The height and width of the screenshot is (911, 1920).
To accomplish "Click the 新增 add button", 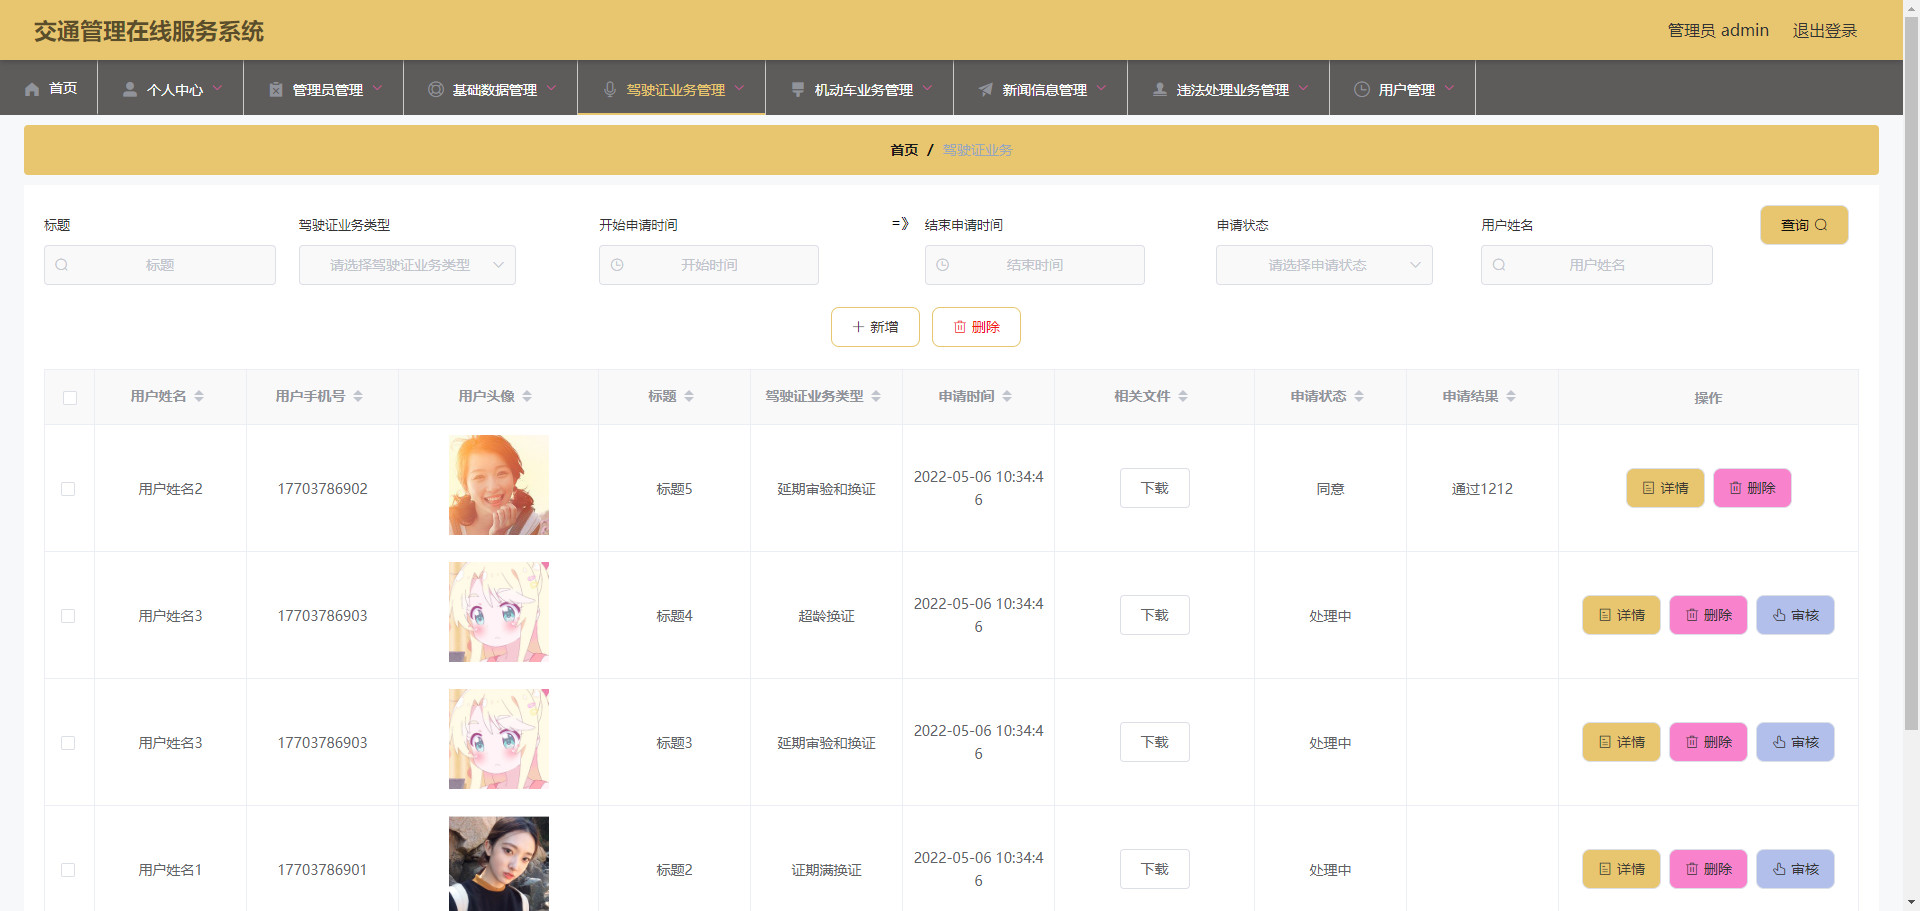I will (875, 327).
